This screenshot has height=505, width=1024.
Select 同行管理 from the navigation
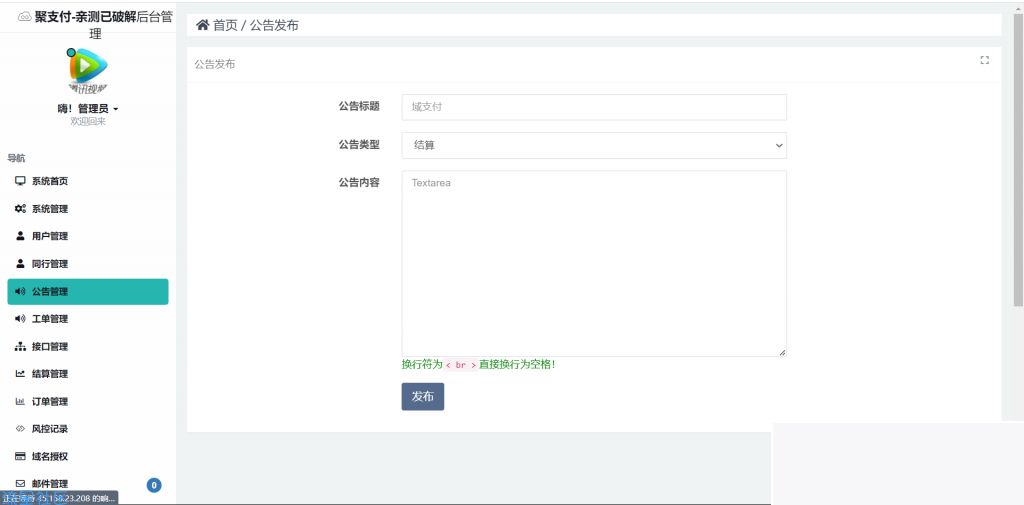pyautogui.click(x=50, y=264)
